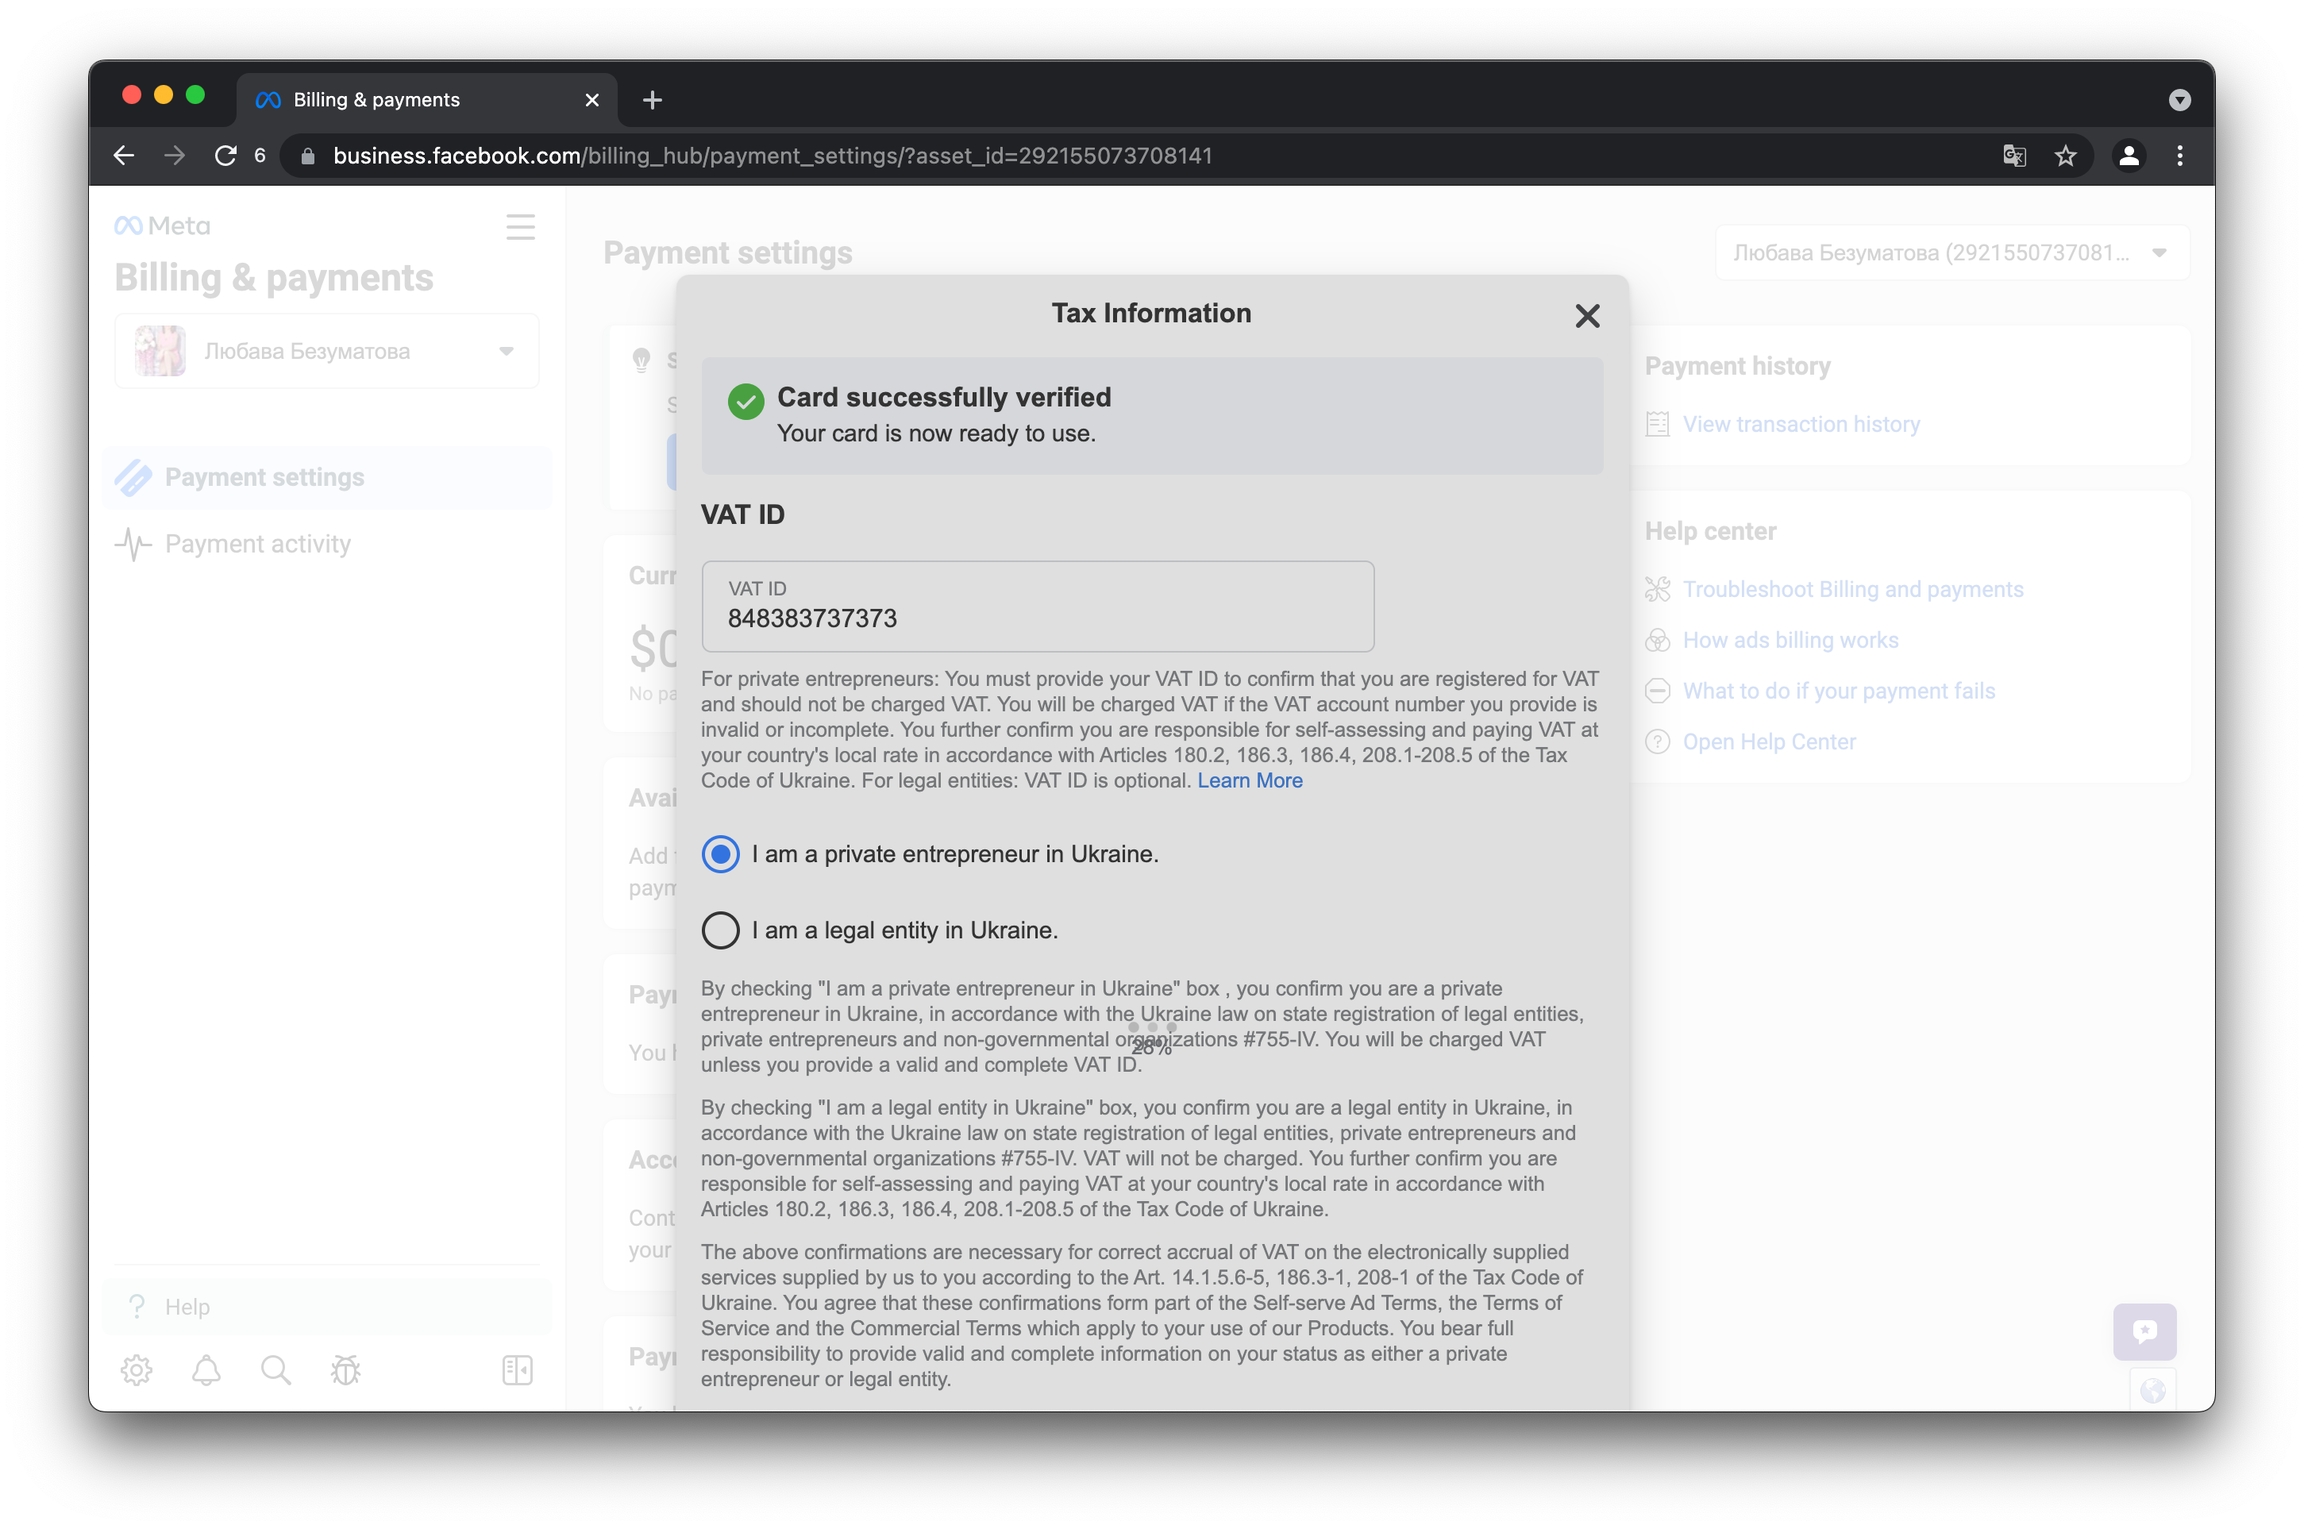
Task: Open How ads billing works link
Action: [x=1790, y=640]
